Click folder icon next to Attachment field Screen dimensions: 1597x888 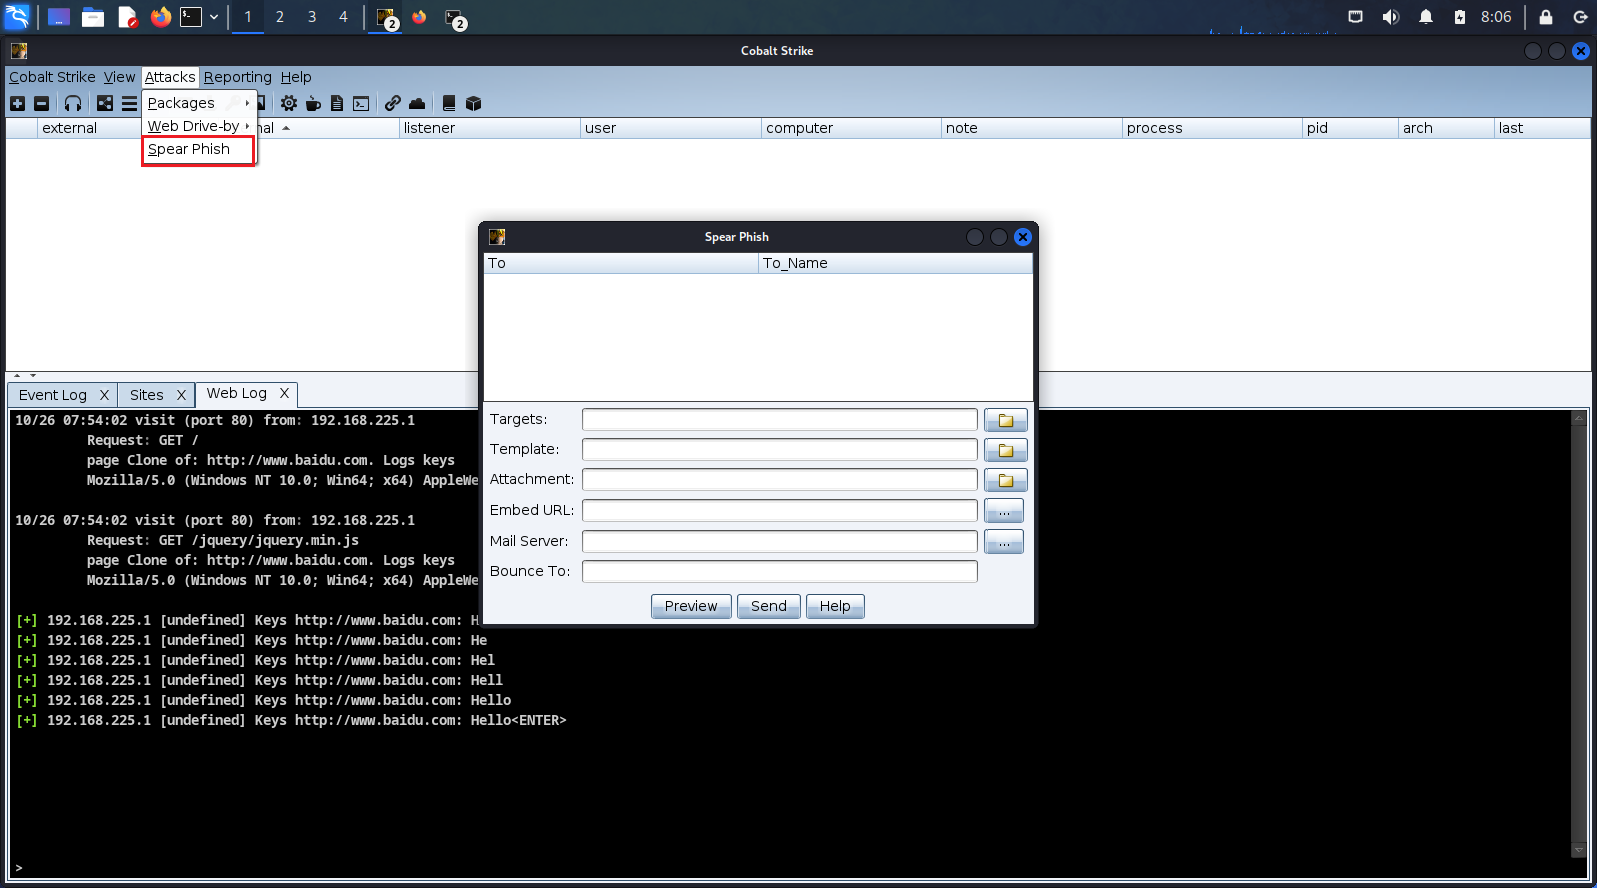[1005, 480]
